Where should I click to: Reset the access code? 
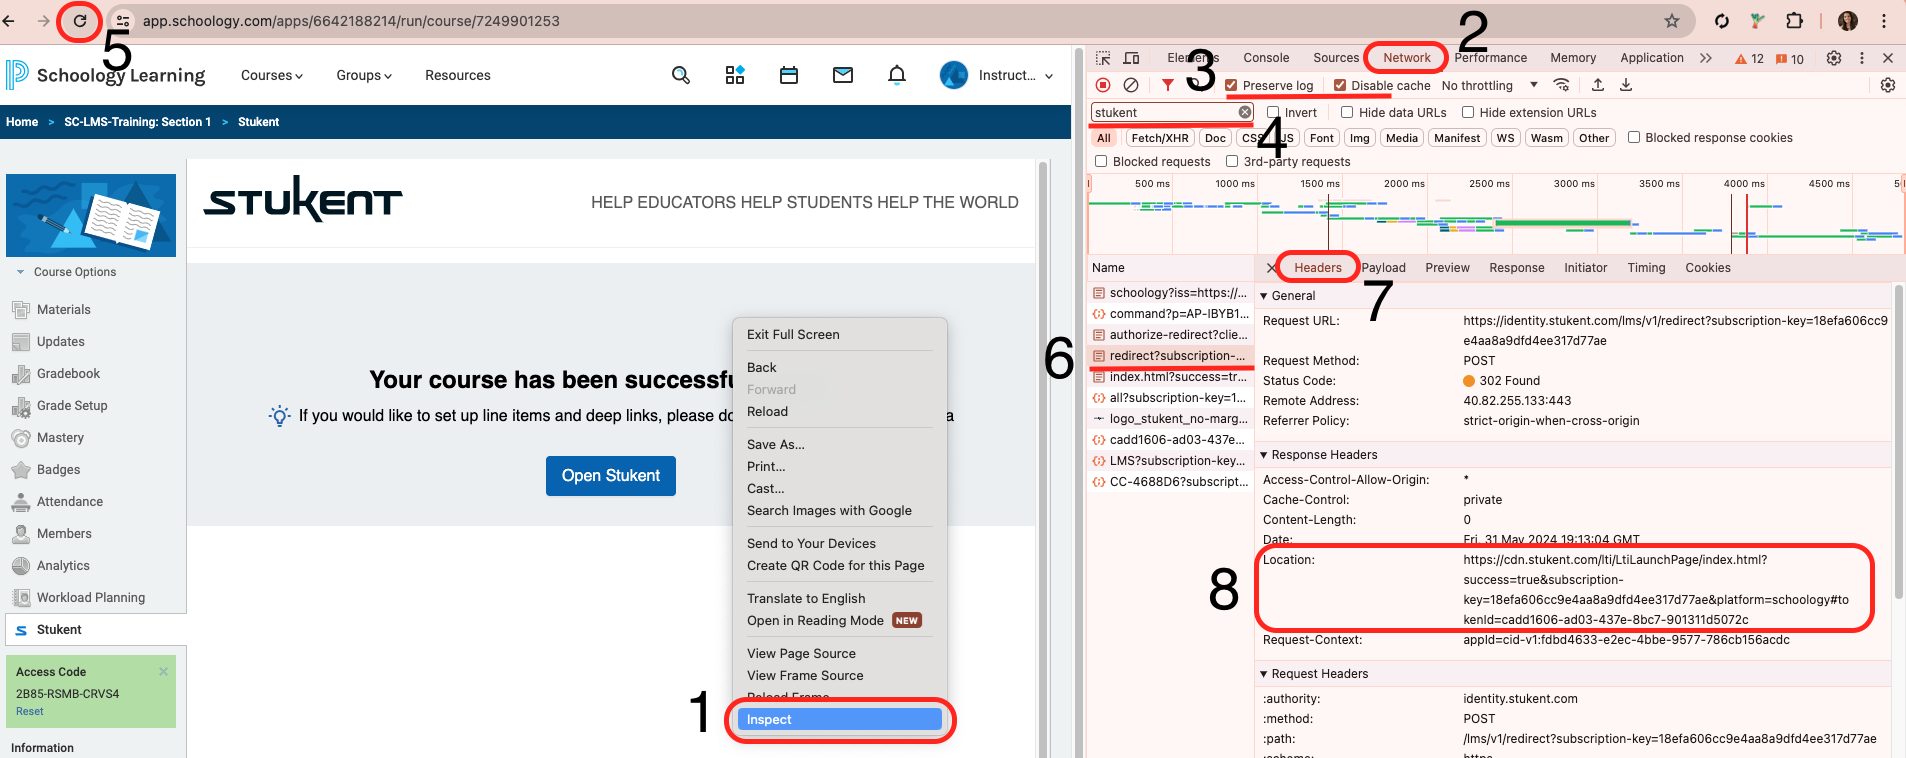coord(30,712)
